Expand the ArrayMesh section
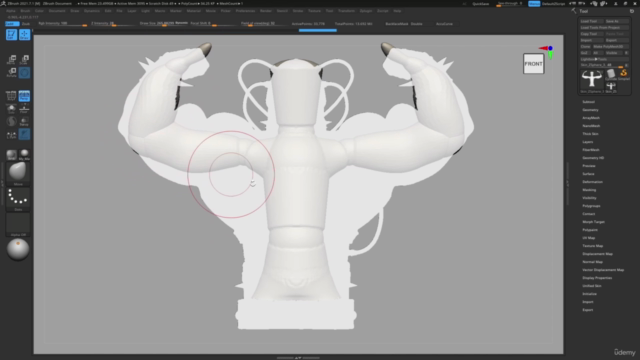 [591, 118]
